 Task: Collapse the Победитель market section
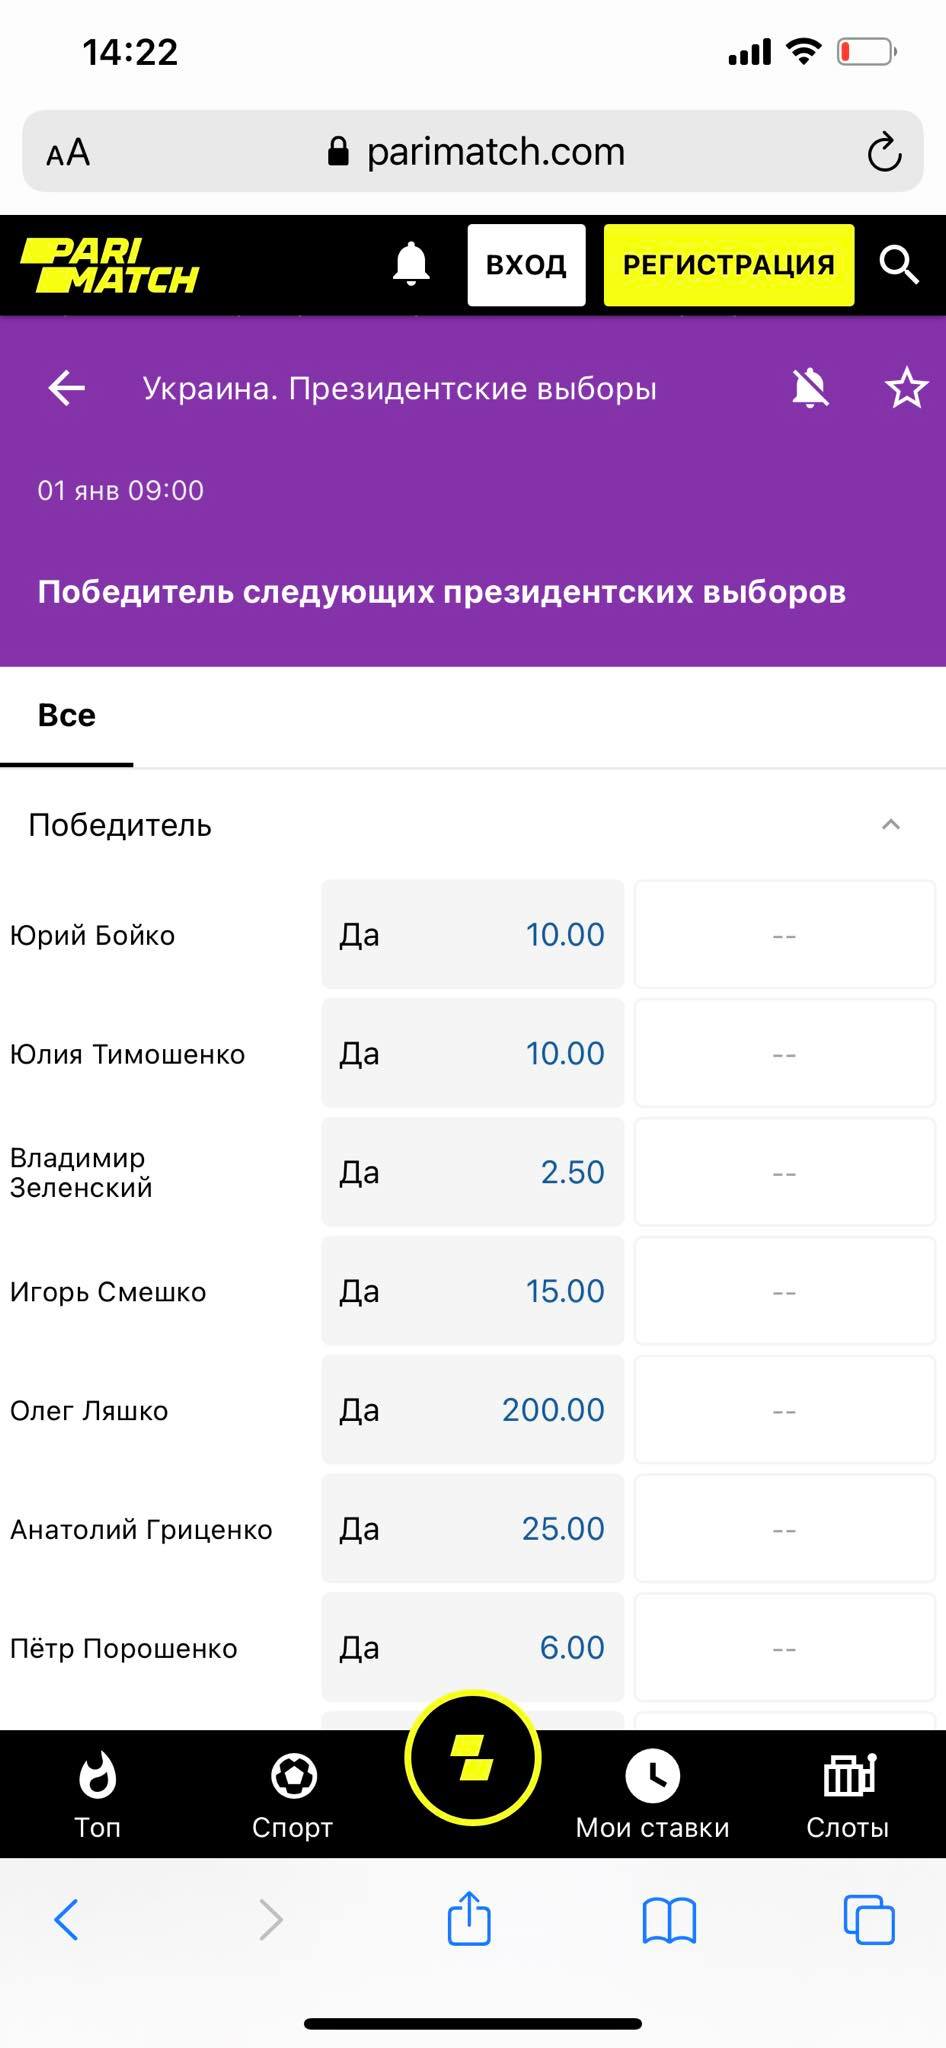pyautogui.click(x=891, y=825)
